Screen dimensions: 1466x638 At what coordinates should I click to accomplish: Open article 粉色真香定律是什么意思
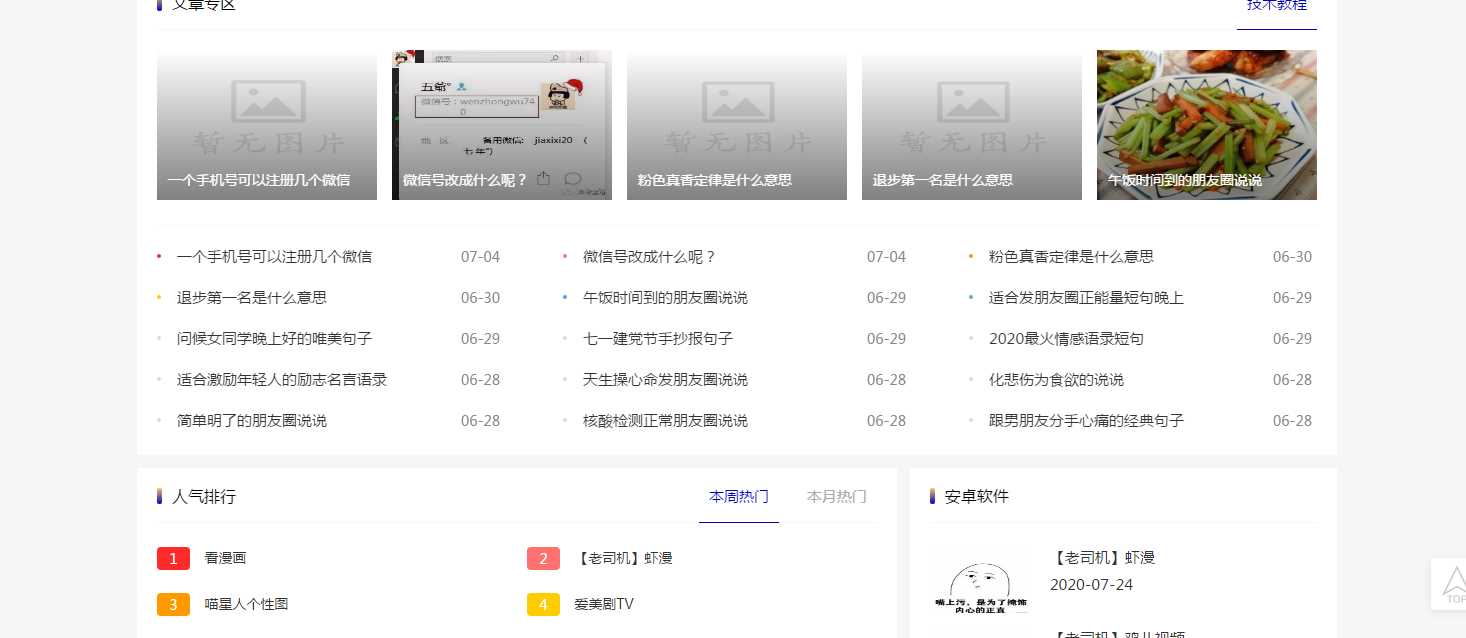(x=1071, y=256)
